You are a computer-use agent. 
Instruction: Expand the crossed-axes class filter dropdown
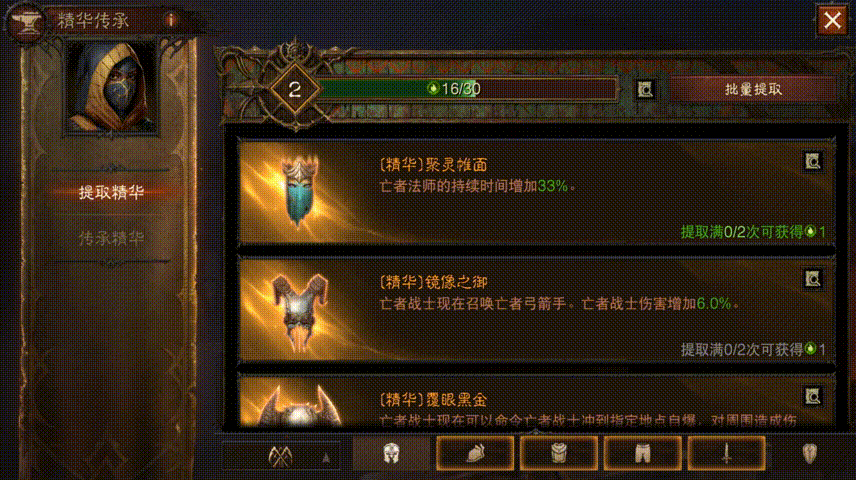click(x=282, y=456)
